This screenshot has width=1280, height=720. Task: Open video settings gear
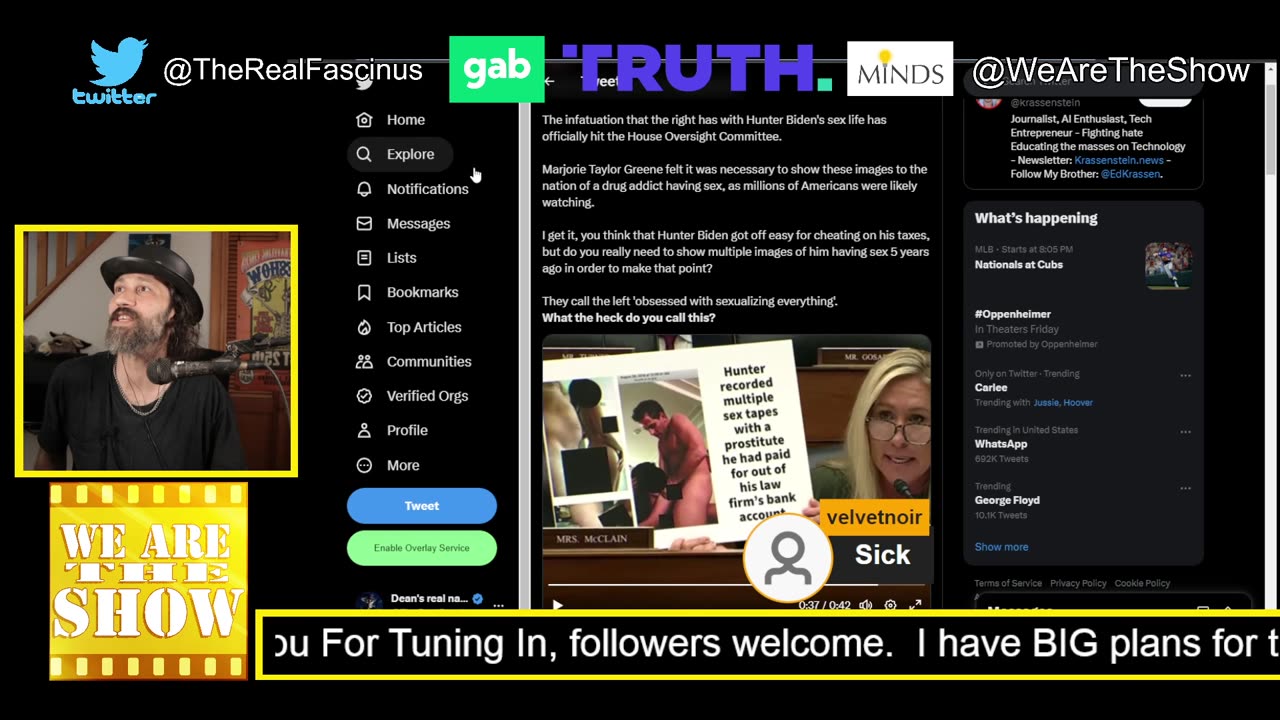click(890, 605)
